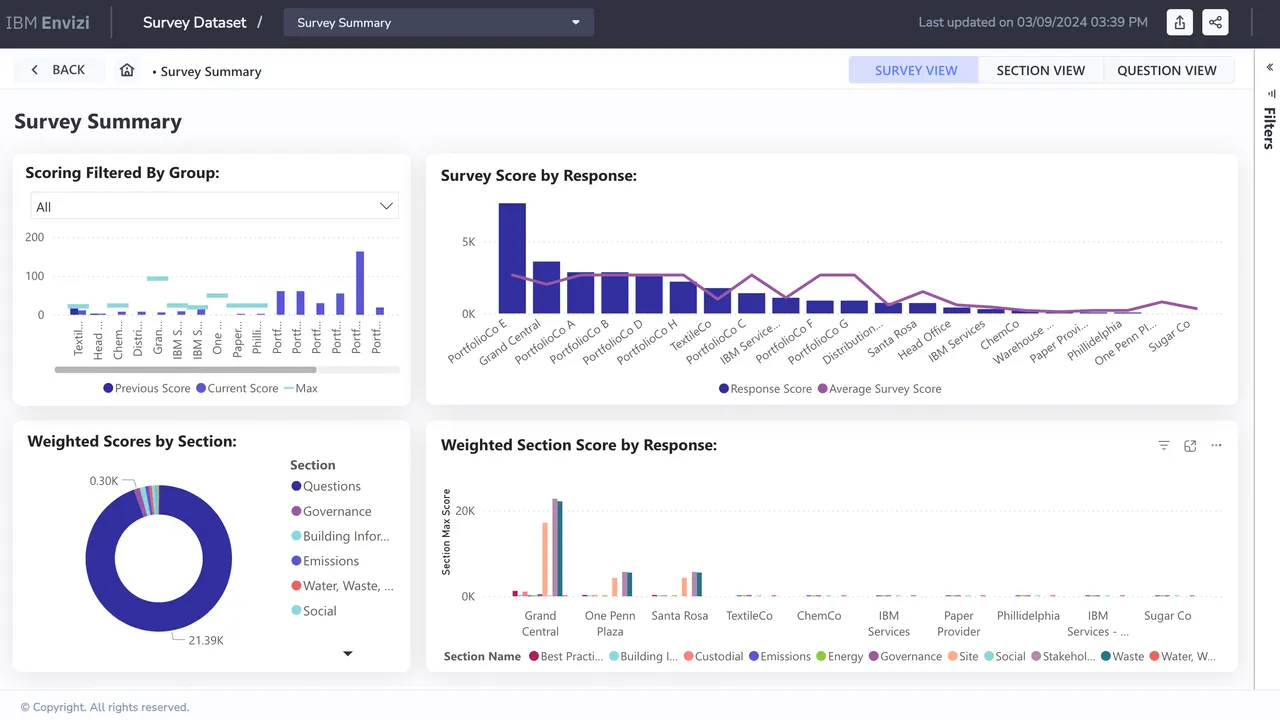Select Site legend in bottom chart

tap(962, 657)
